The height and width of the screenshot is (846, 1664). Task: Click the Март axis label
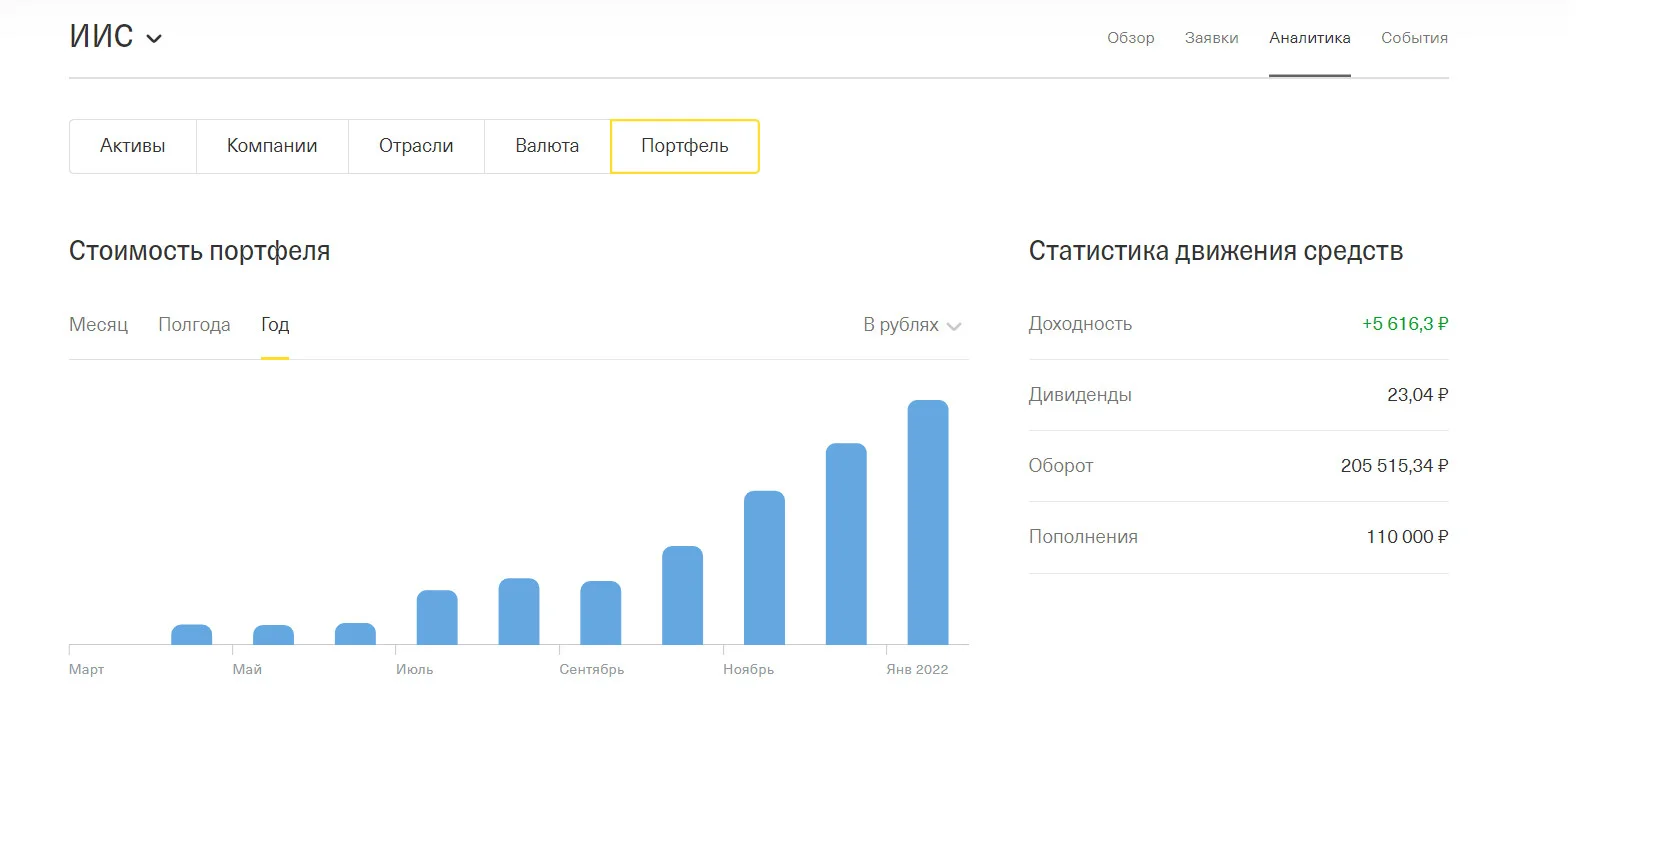[x=86, y=669]
